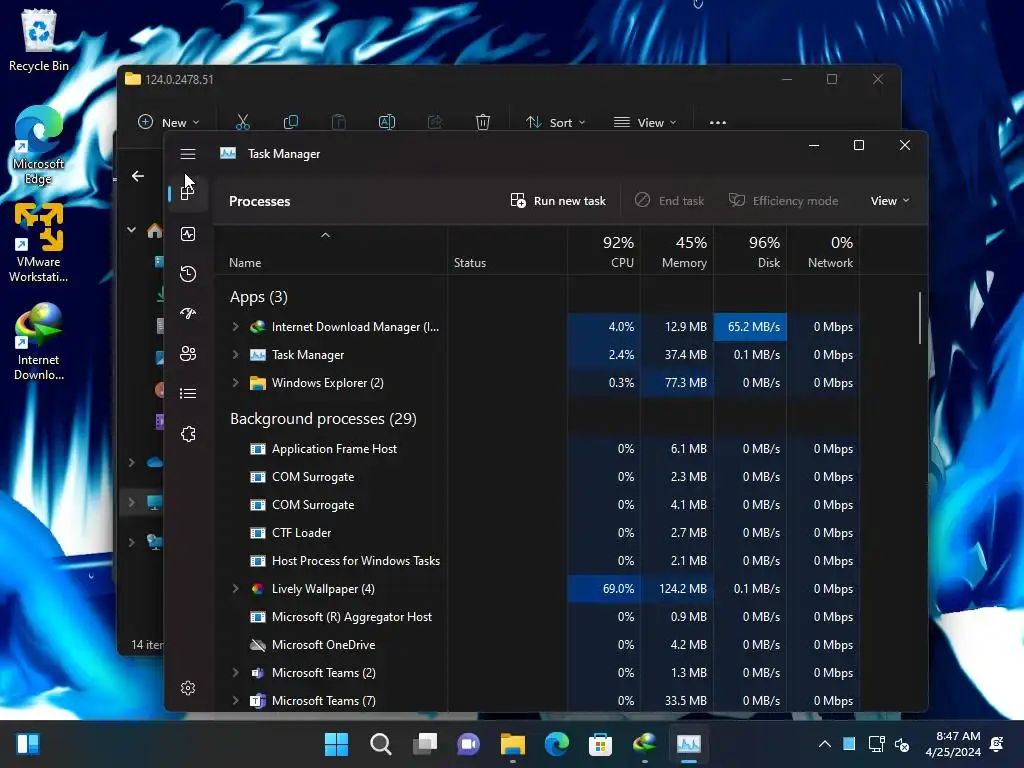Open Details page in Task Manager sidebar
Image resolution: width=1024 pixels, height=768 pixels.
coord(188,393)
